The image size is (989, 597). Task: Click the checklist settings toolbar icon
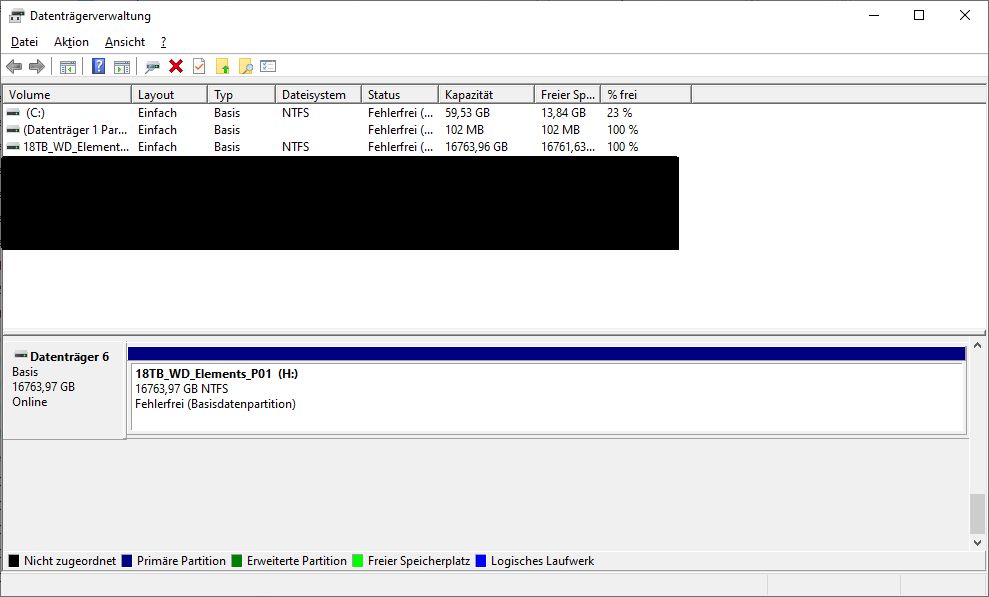point(268,66)
